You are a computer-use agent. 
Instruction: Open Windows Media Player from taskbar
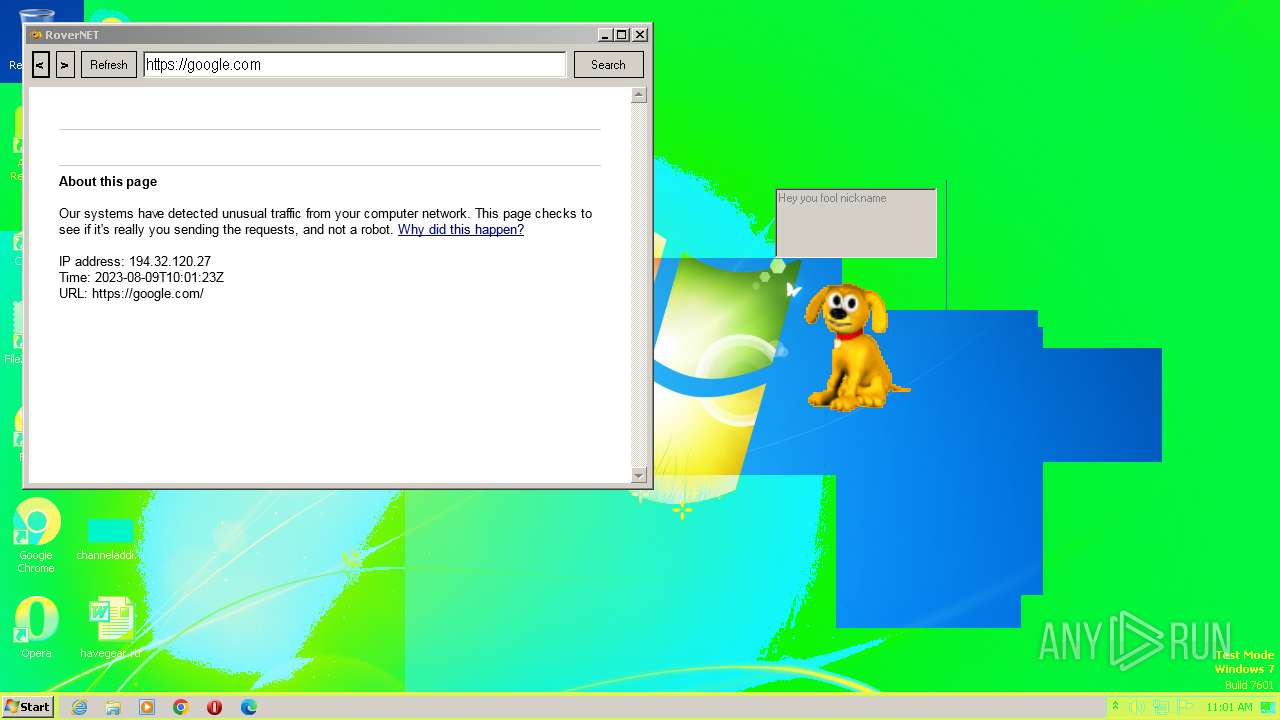click(147, 707)
